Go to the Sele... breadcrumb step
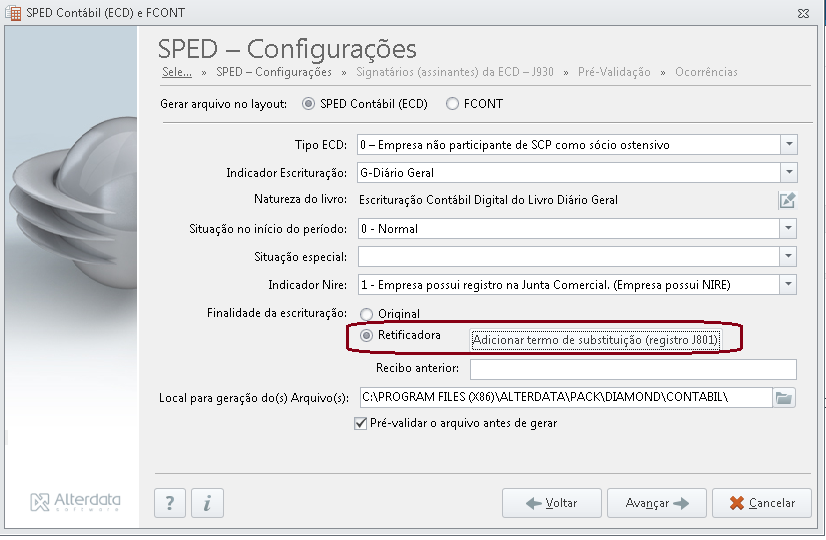This screenshot has width=826, height=540. click(176, 72)
